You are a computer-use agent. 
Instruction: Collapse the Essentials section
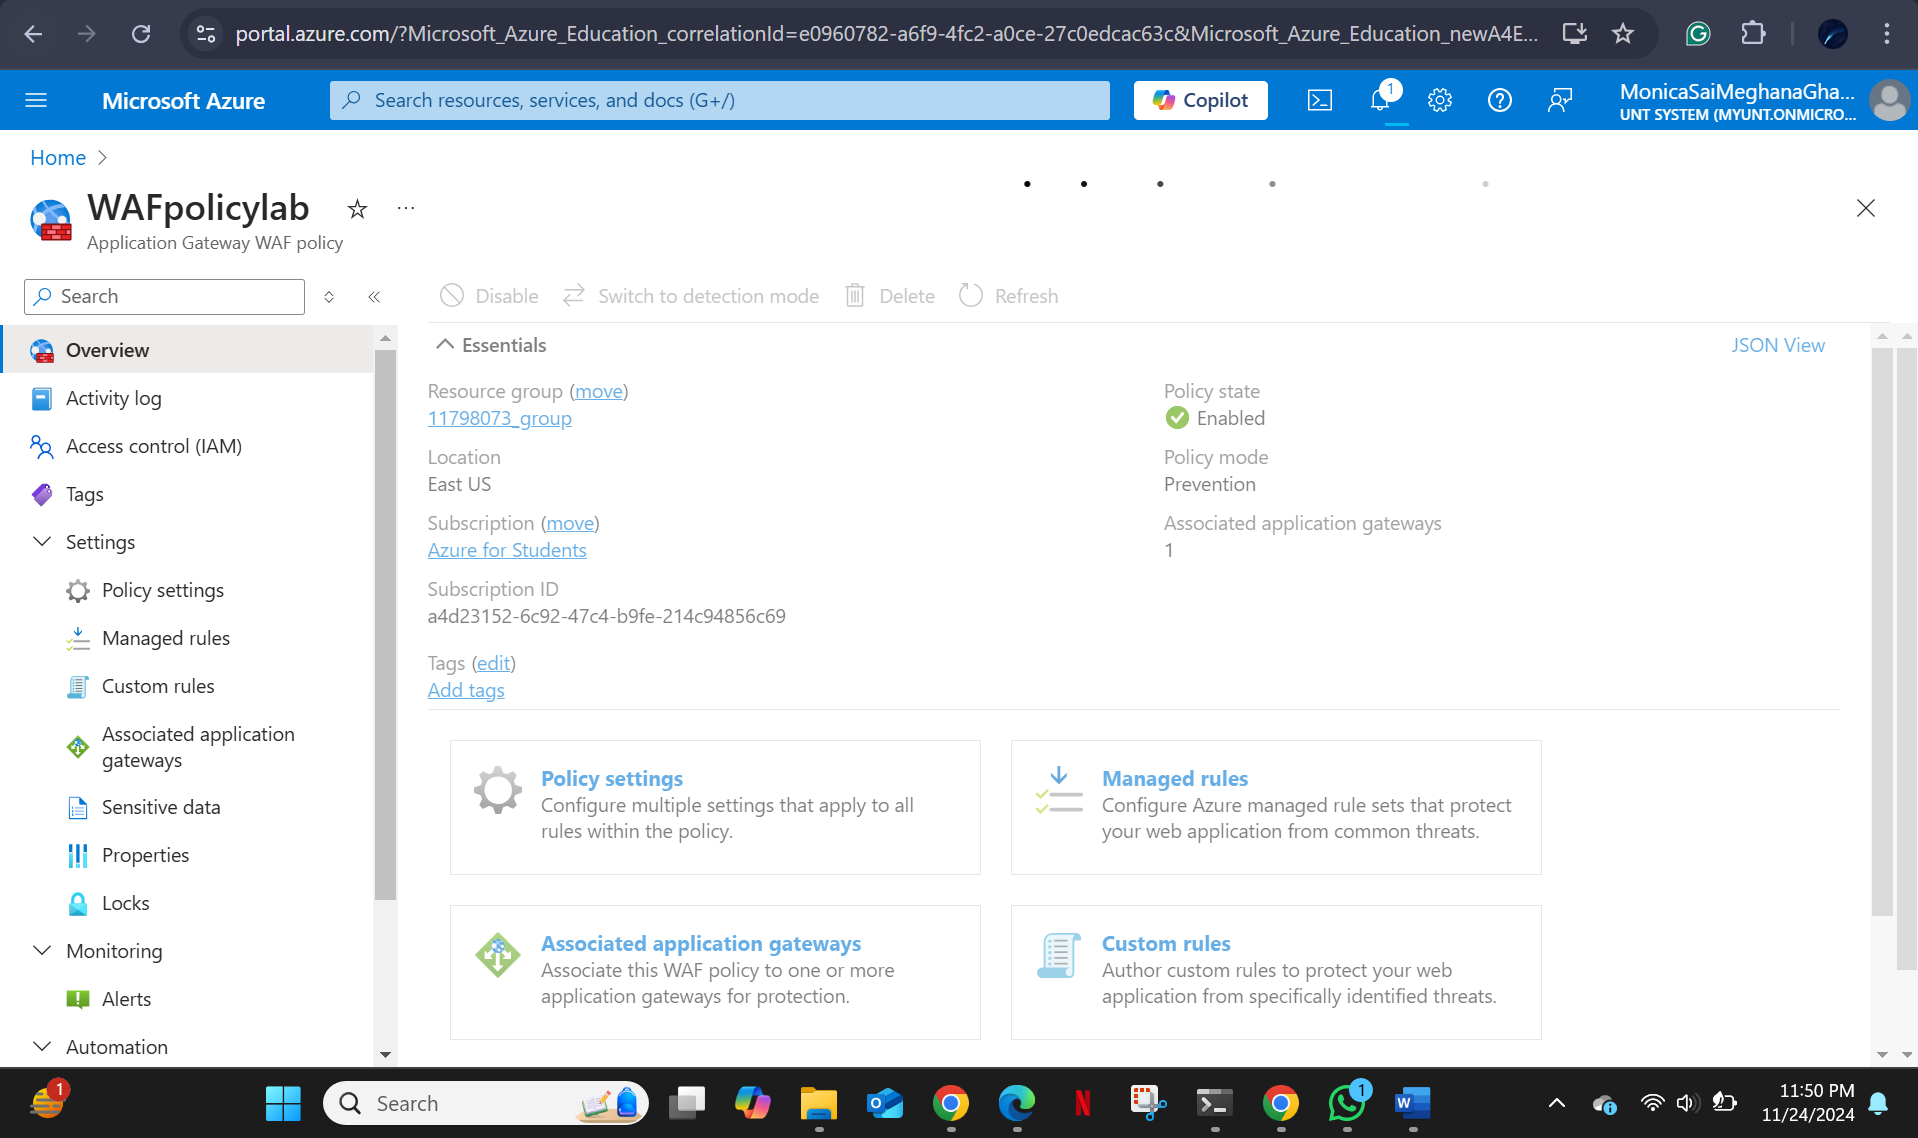point(445,345)
